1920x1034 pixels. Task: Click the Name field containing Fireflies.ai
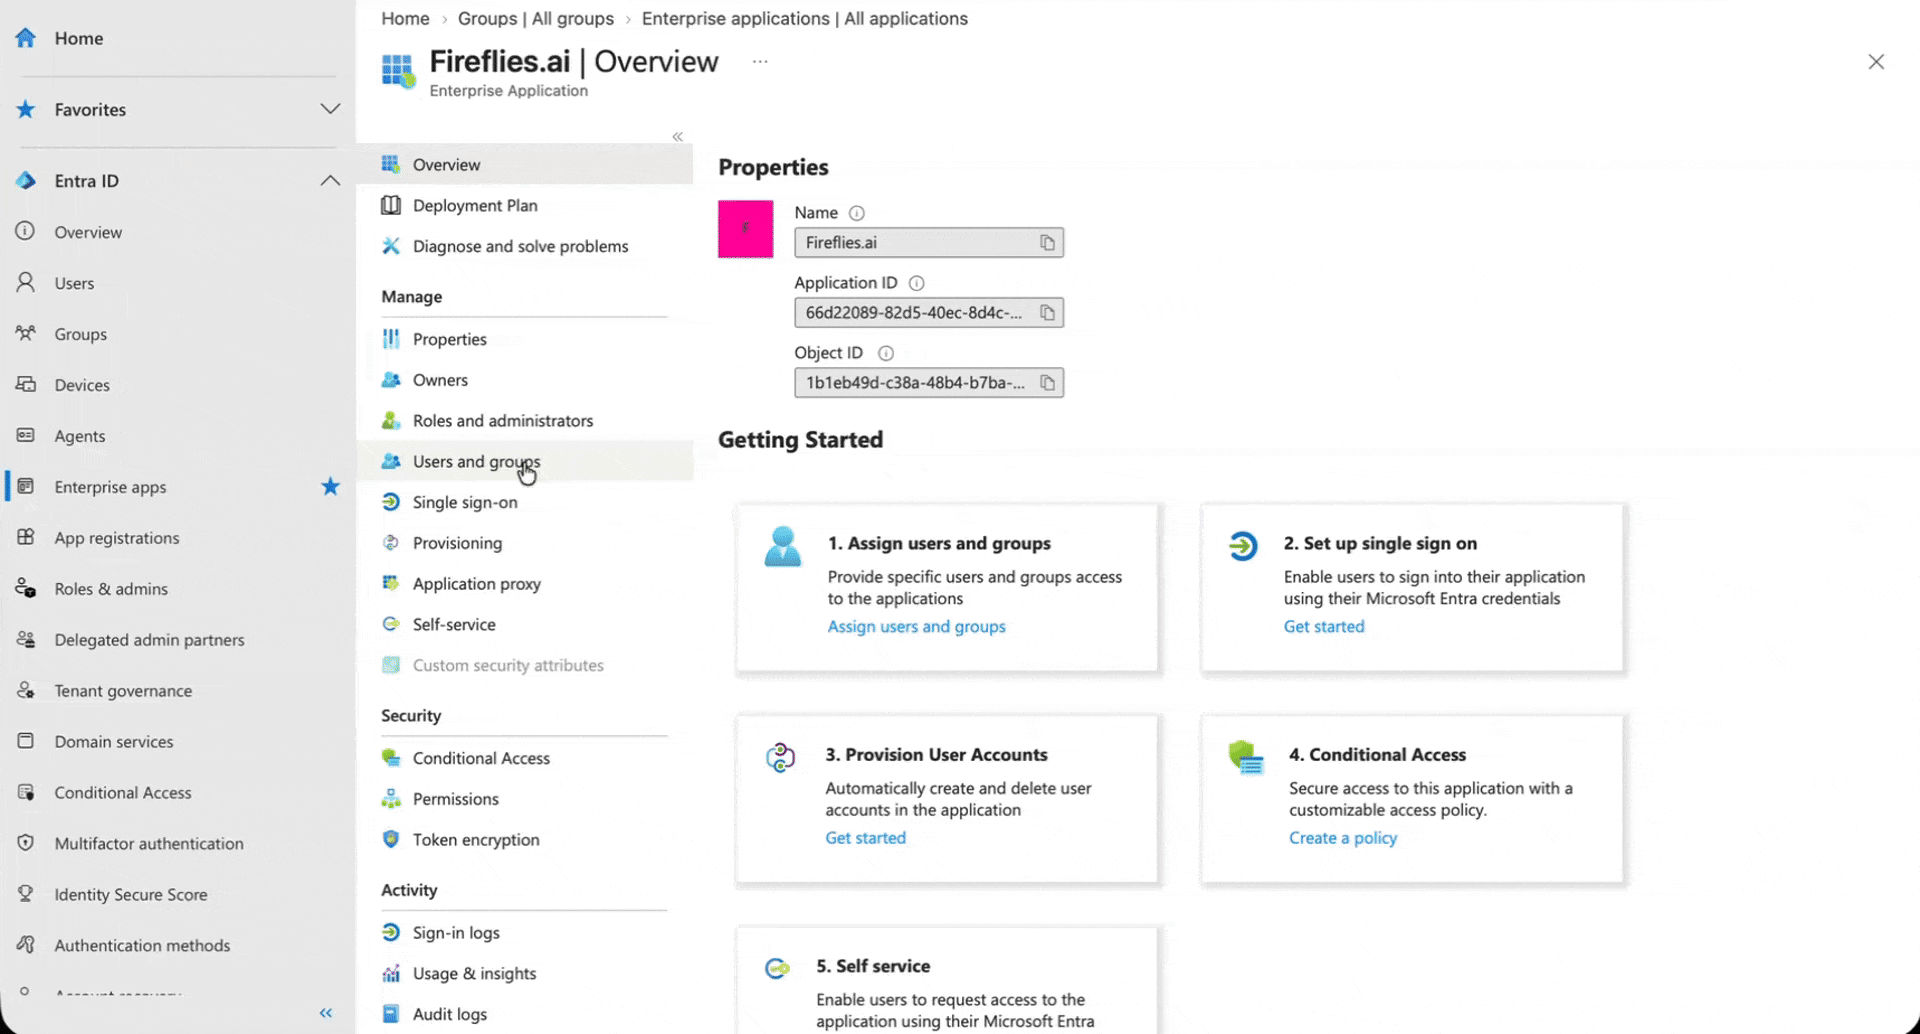coord(929,243)
